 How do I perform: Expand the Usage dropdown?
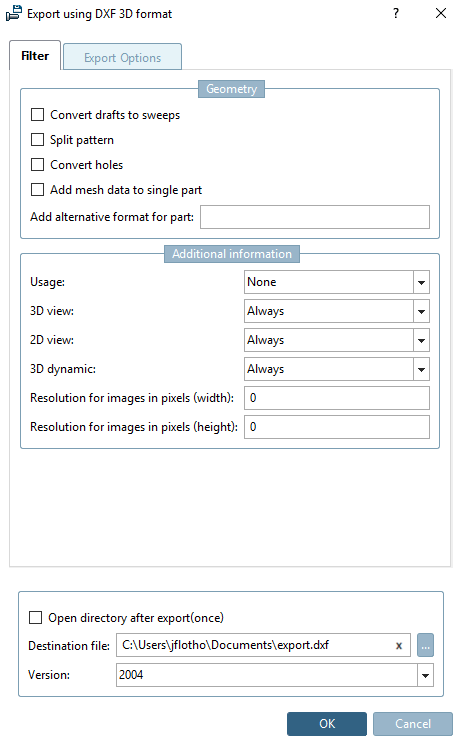pos(421,282)
